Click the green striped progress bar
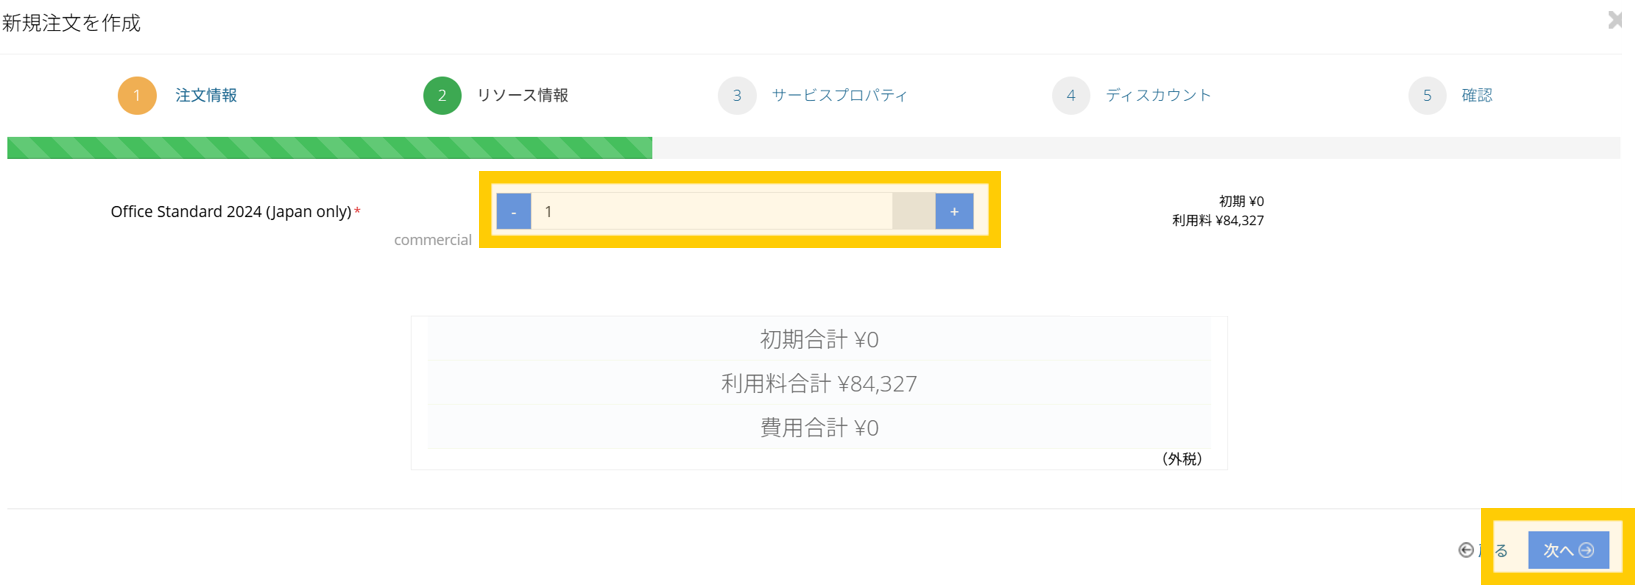 click(330, 148)
